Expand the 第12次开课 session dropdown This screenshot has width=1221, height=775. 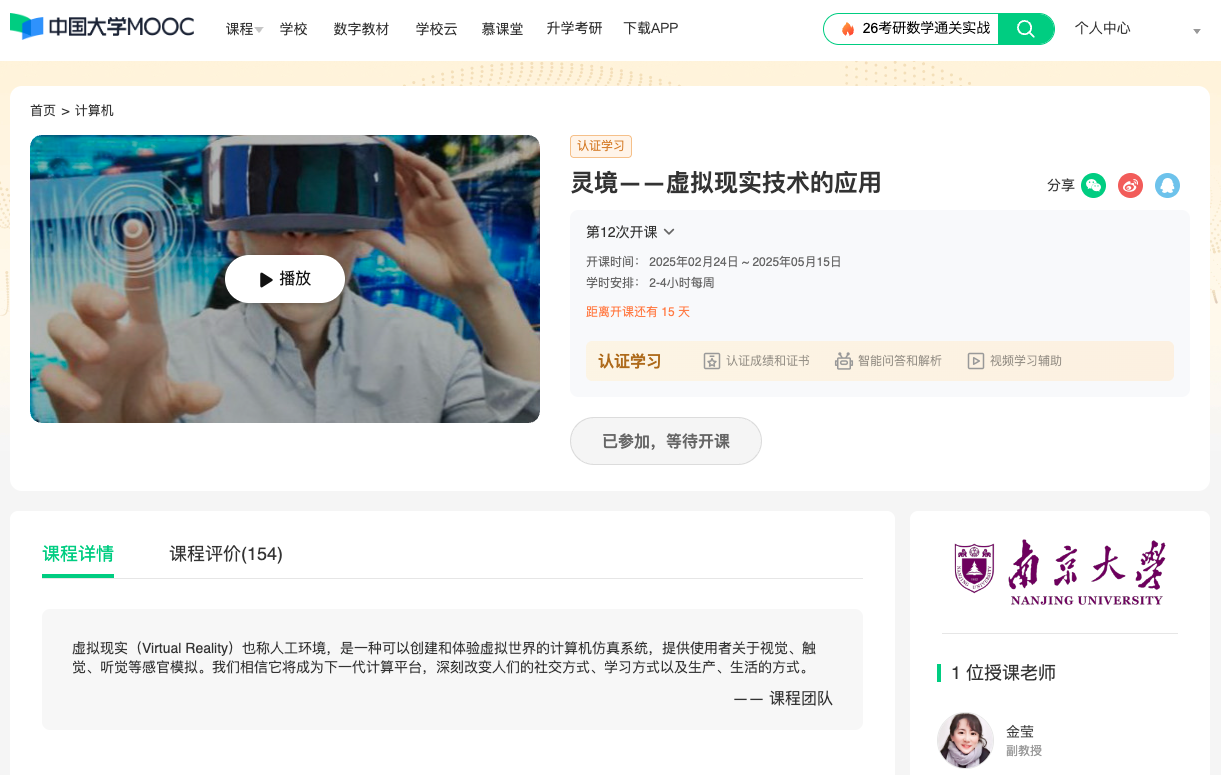click(669, 232)
